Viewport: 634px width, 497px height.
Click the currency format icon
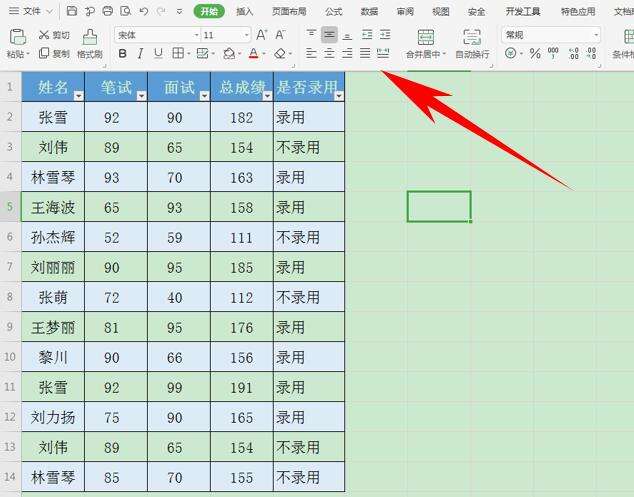point(511,53)
